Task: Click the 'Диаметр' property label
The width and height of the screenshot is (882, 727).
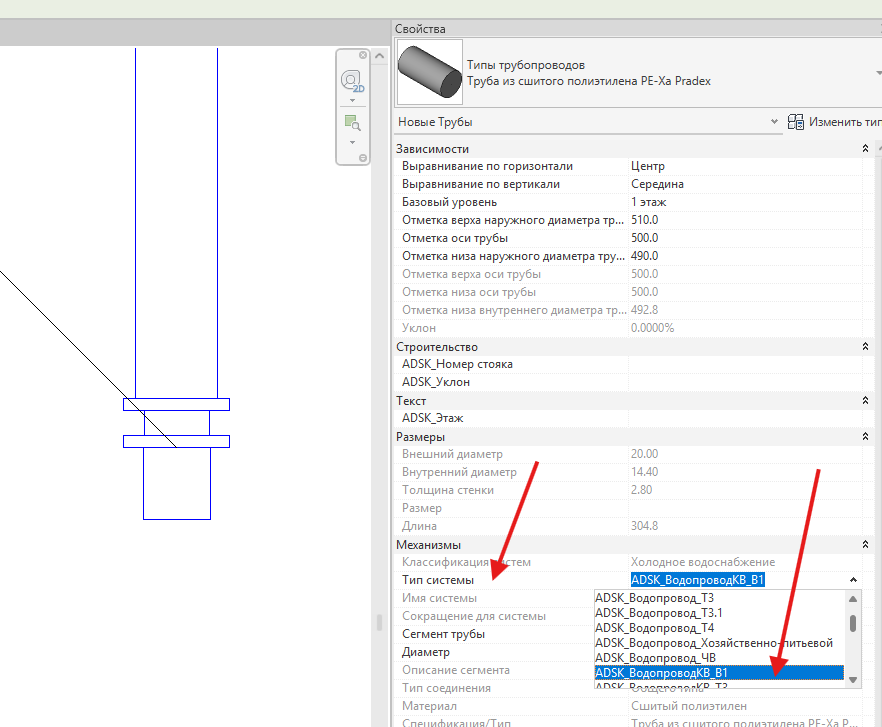Action: tap(426, 652)
